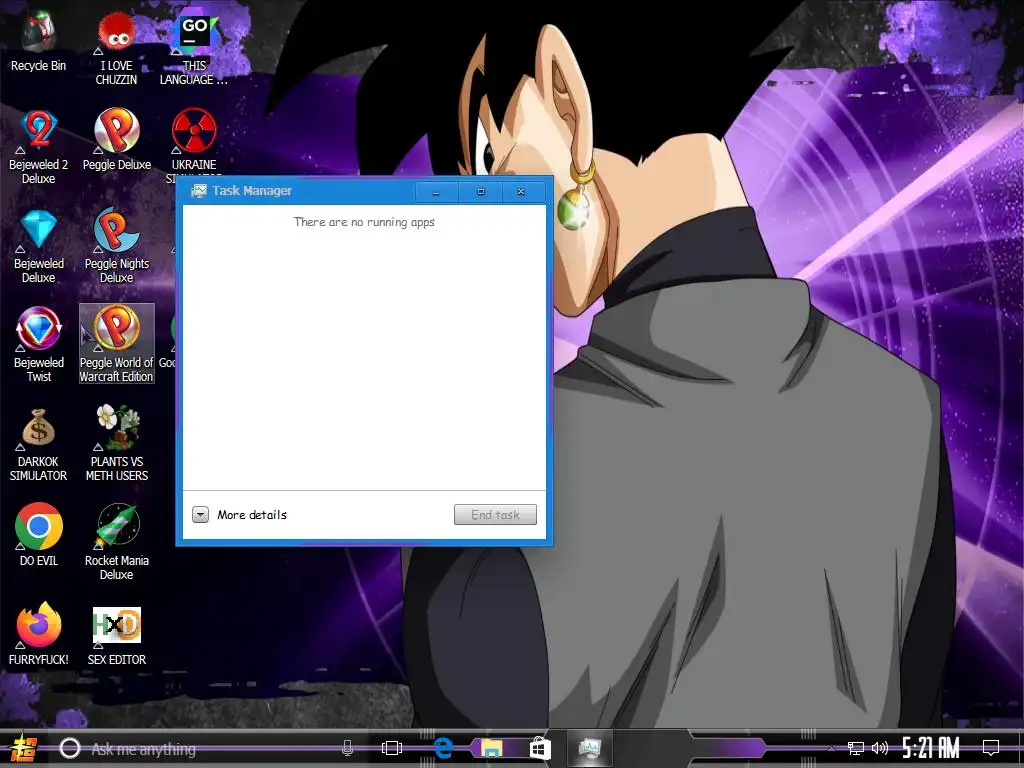Show hidden tray icons chevron
1024x768 pixels.
click(831, 749)
